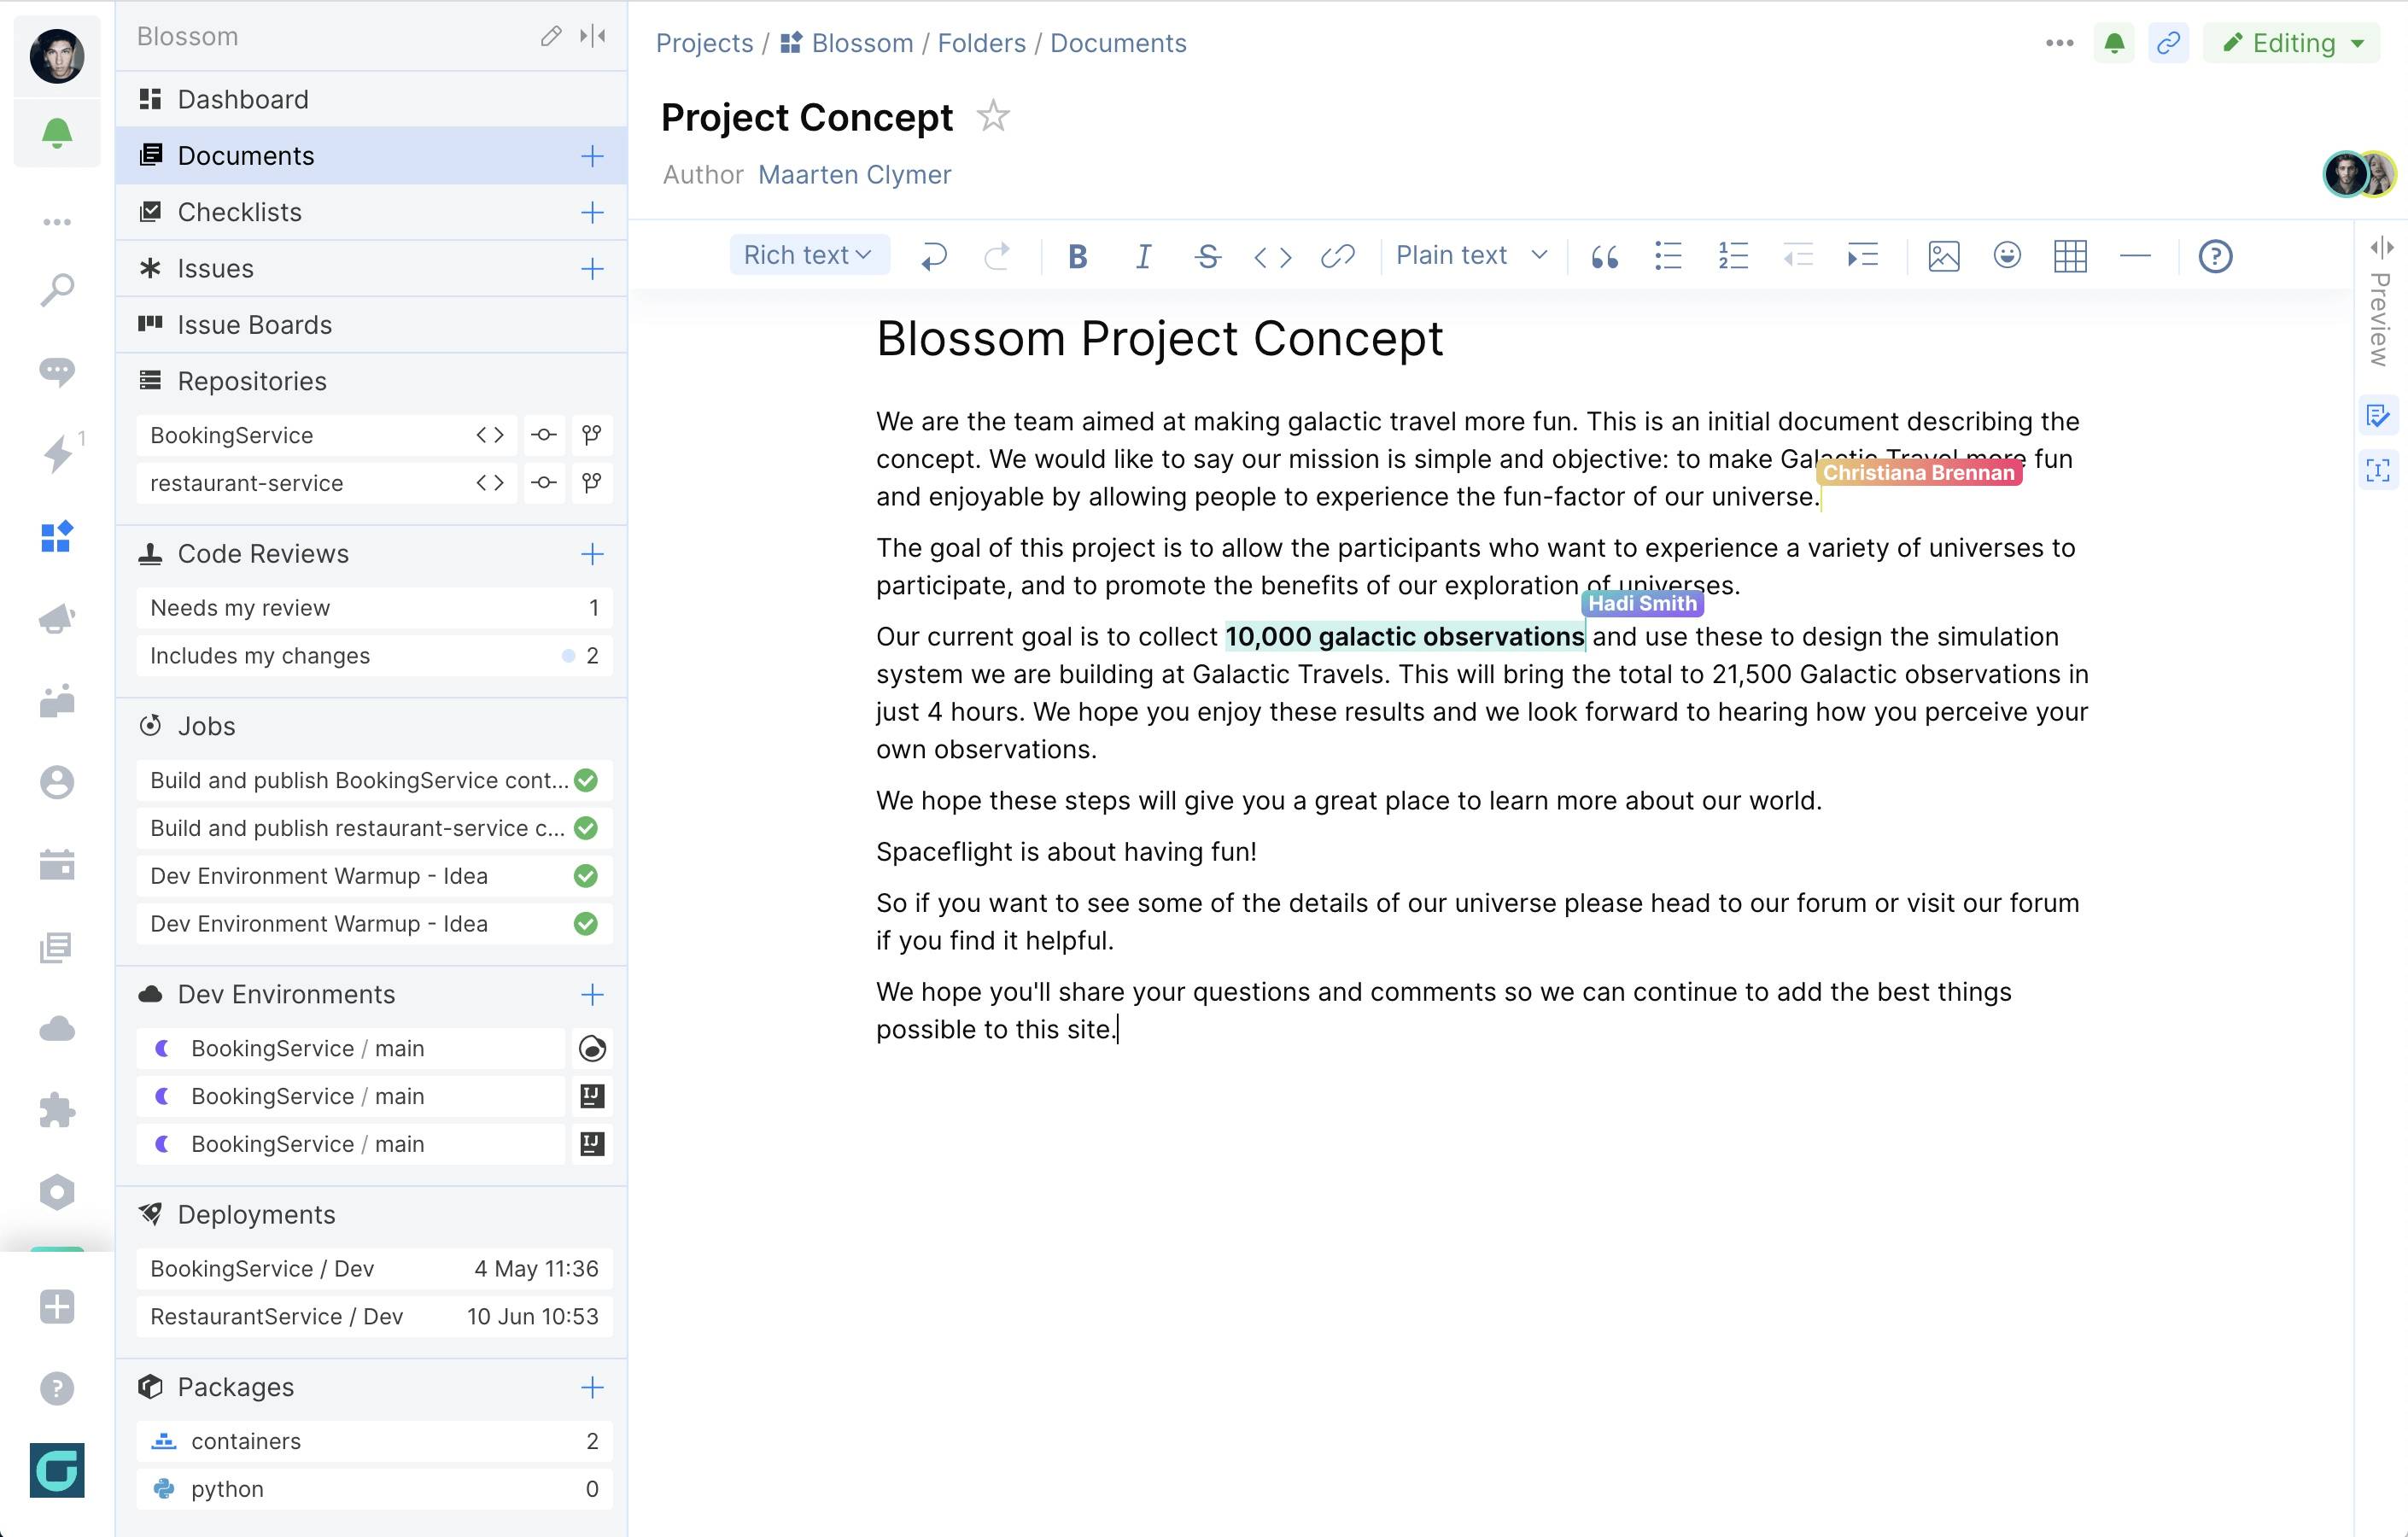Insert a link with the chain icon
This screenshot has height=1537, width=2408.
(1338, 256)
